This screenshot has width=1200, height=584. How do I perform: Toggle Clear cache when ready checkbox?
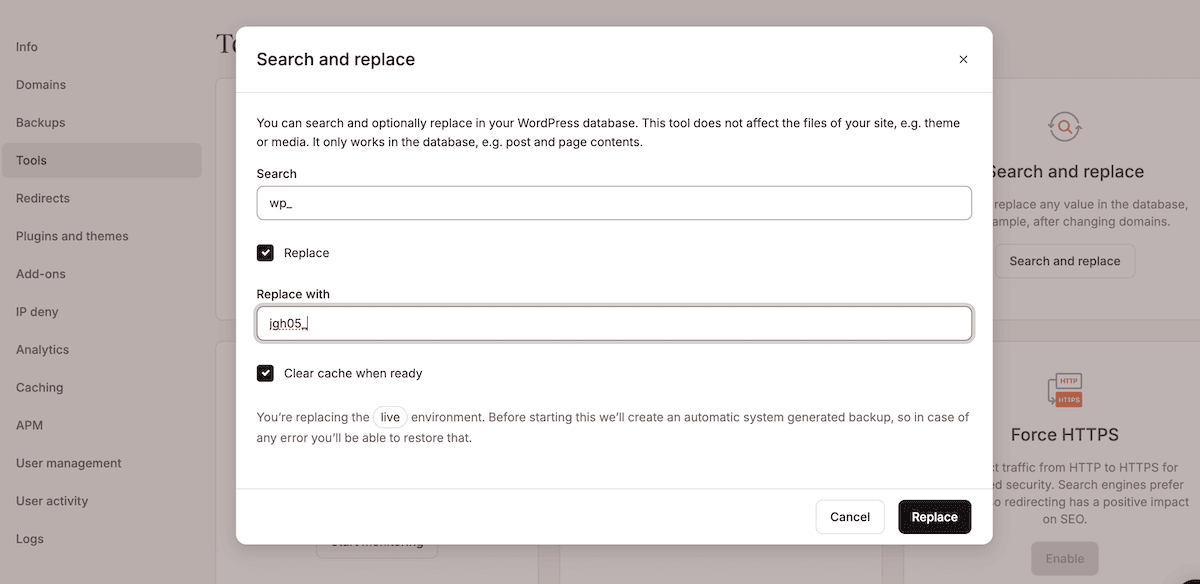coord(265,373)
